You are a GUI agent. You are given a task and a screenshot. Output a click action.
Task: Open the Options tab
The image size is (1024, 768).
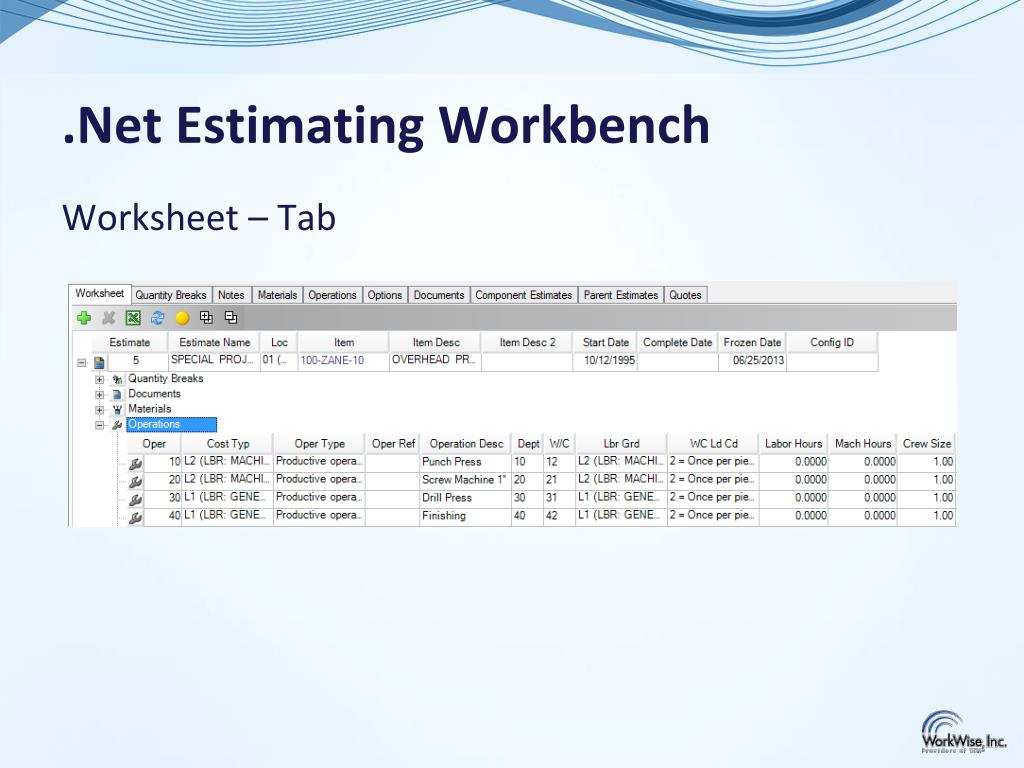tap(385, 295)
